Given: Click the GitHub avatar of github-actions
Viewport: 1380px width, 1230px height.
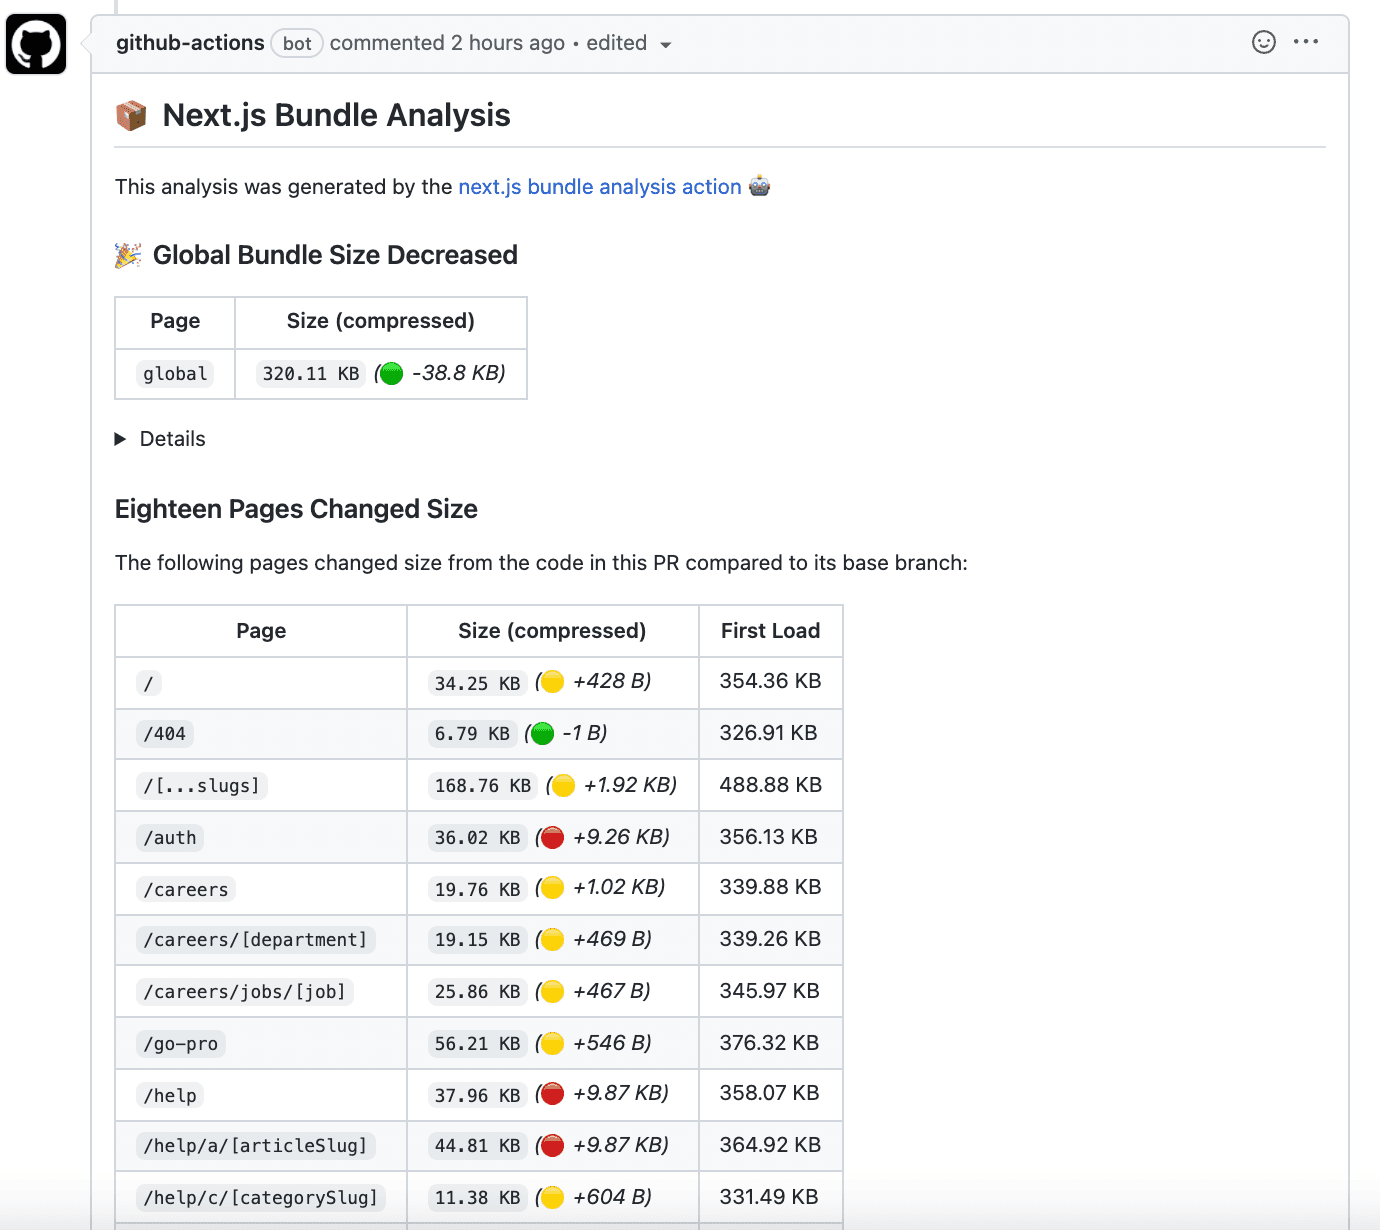Looking at the screenshot, I should tap(36, 44).
